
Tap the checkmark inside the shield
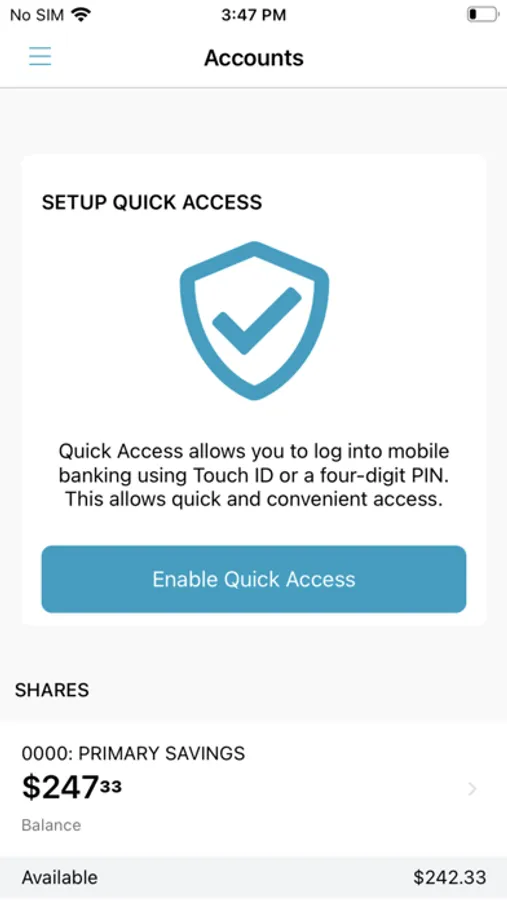(257, 321)
